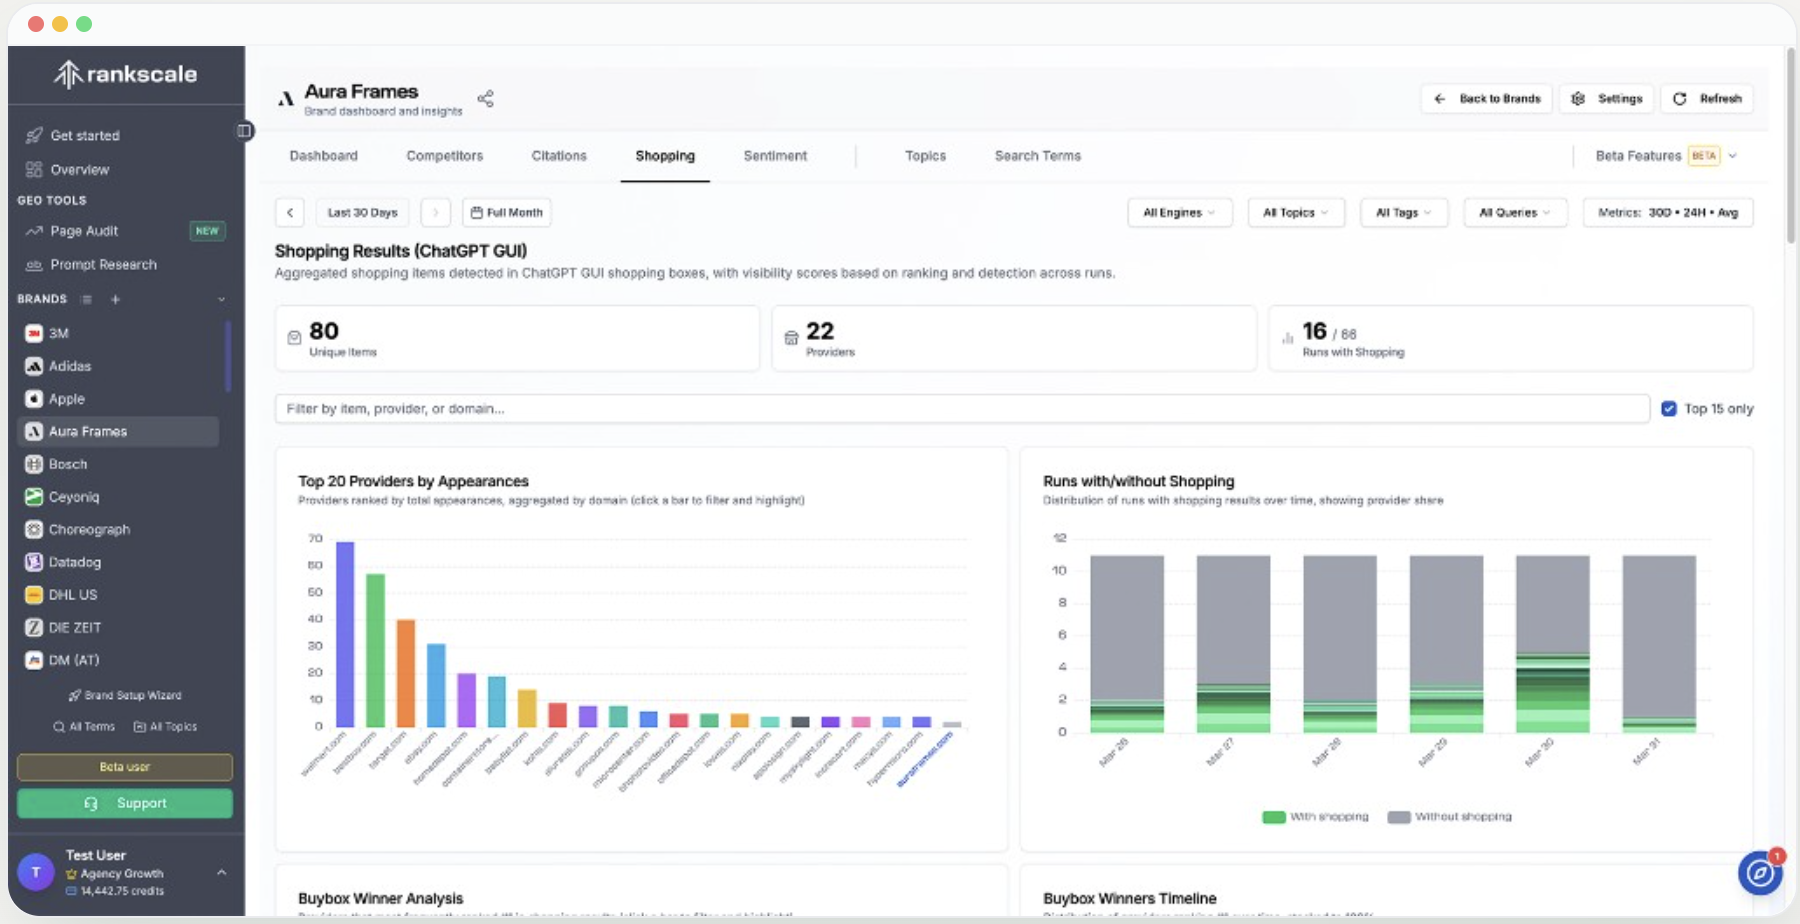
Task: Open the Page Audit tool
Action: pos(72,231)
